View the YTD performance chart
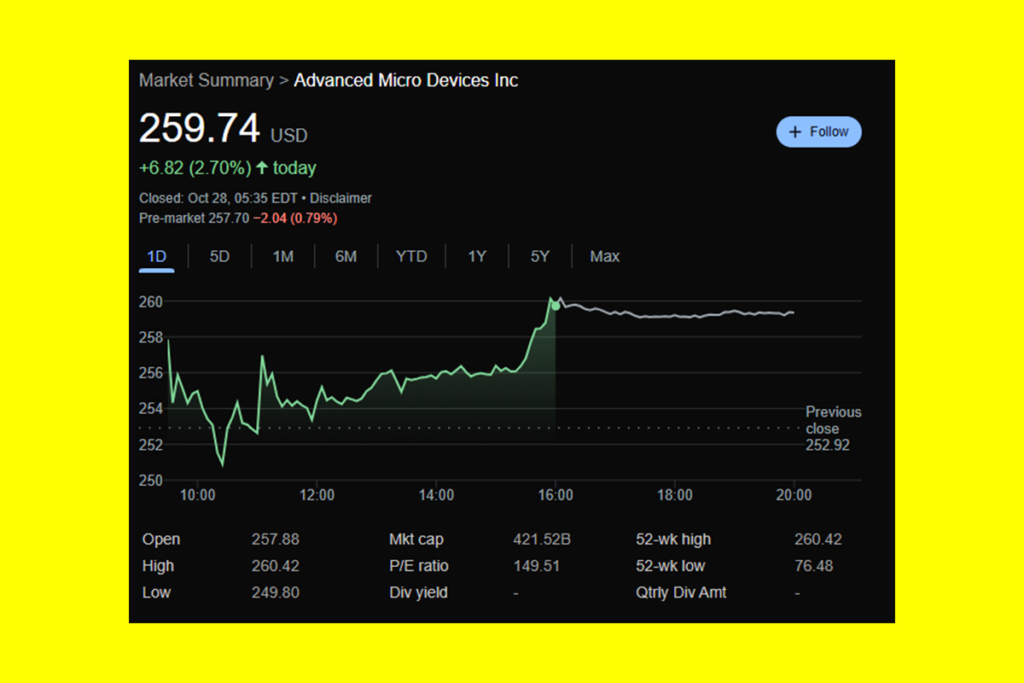 411,256
